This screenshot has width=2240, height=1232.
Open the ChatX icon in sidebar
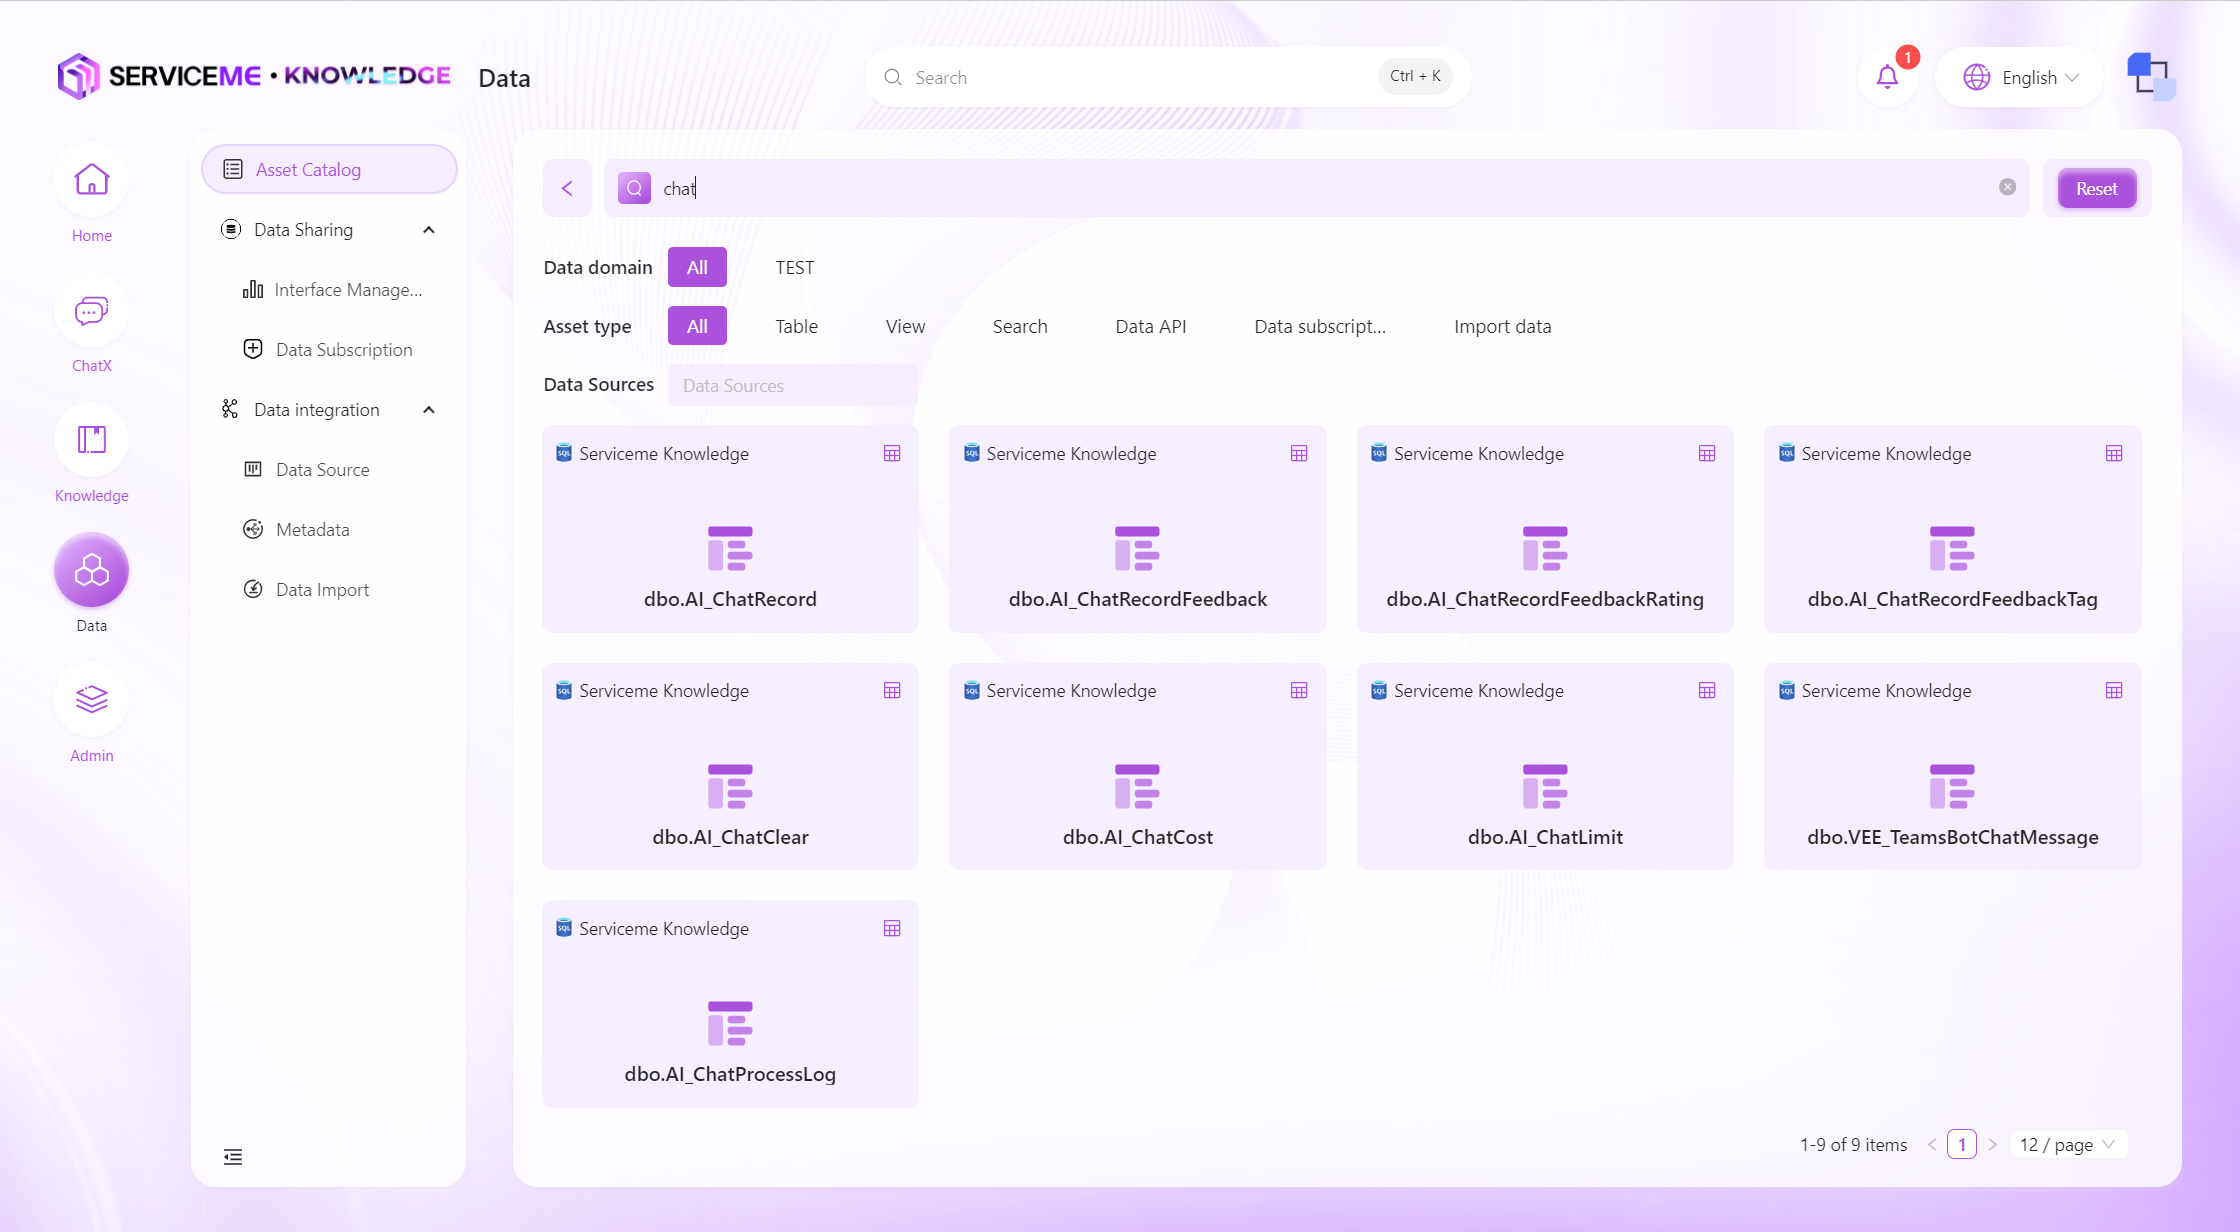point(91,311)
